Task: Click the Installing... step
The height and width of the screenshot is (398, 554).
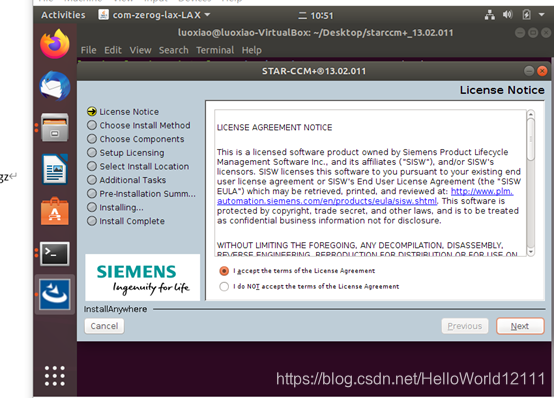Action: coord(116,207)
